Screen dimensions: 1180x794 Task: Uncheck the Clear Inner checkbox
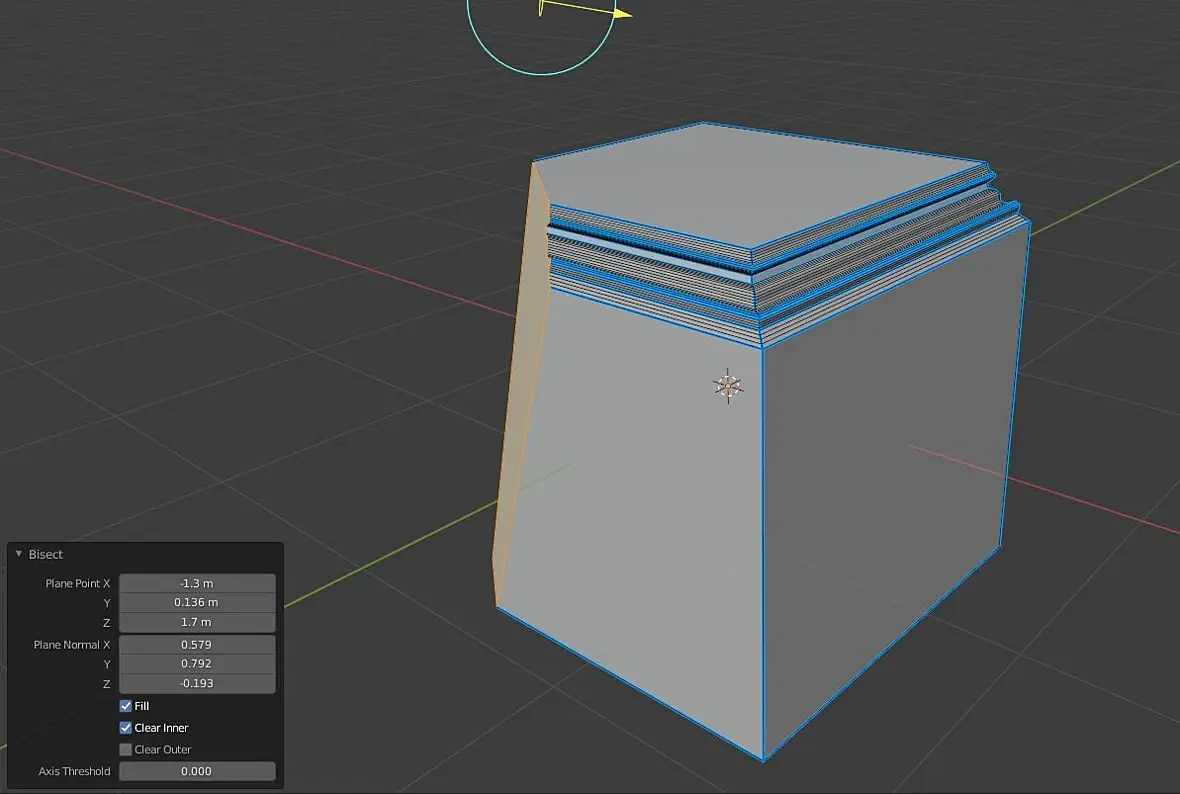pyautogui.click(x=126, y=728)
